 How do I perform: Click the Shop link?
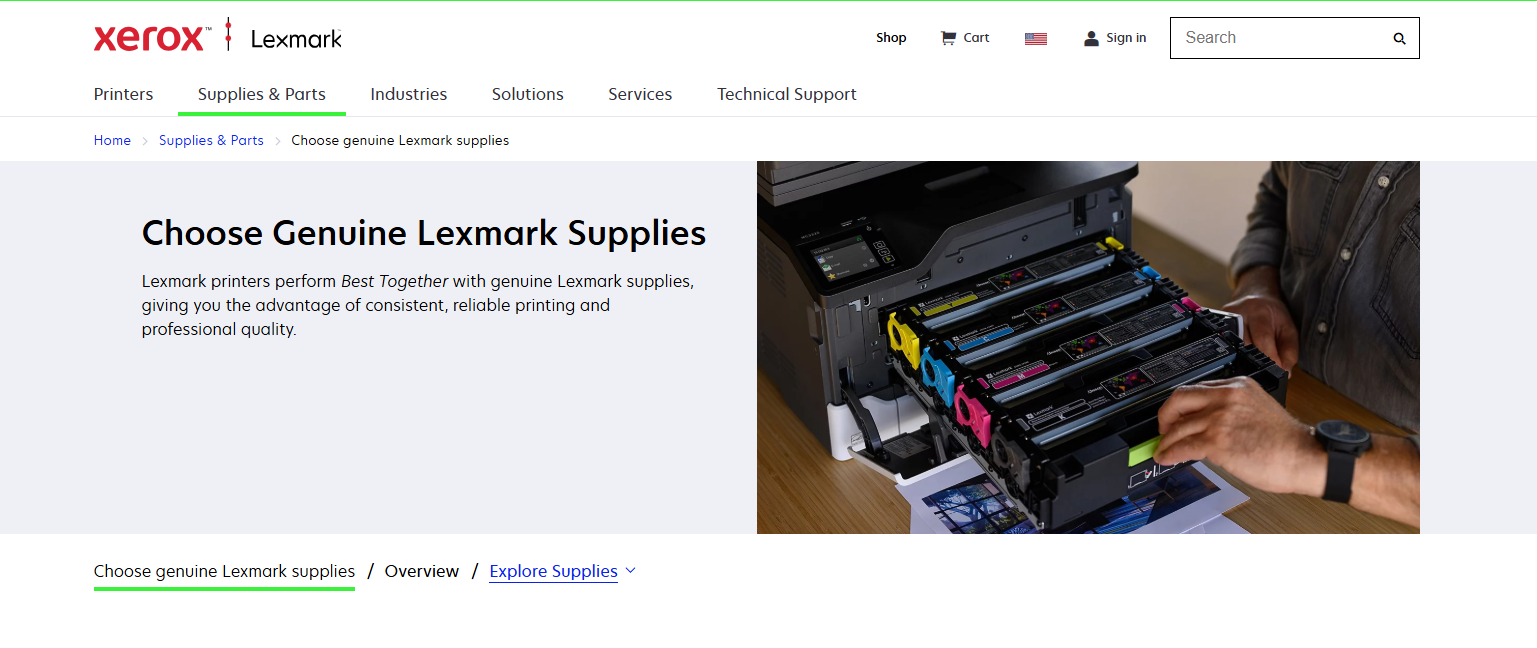(891, 38)
